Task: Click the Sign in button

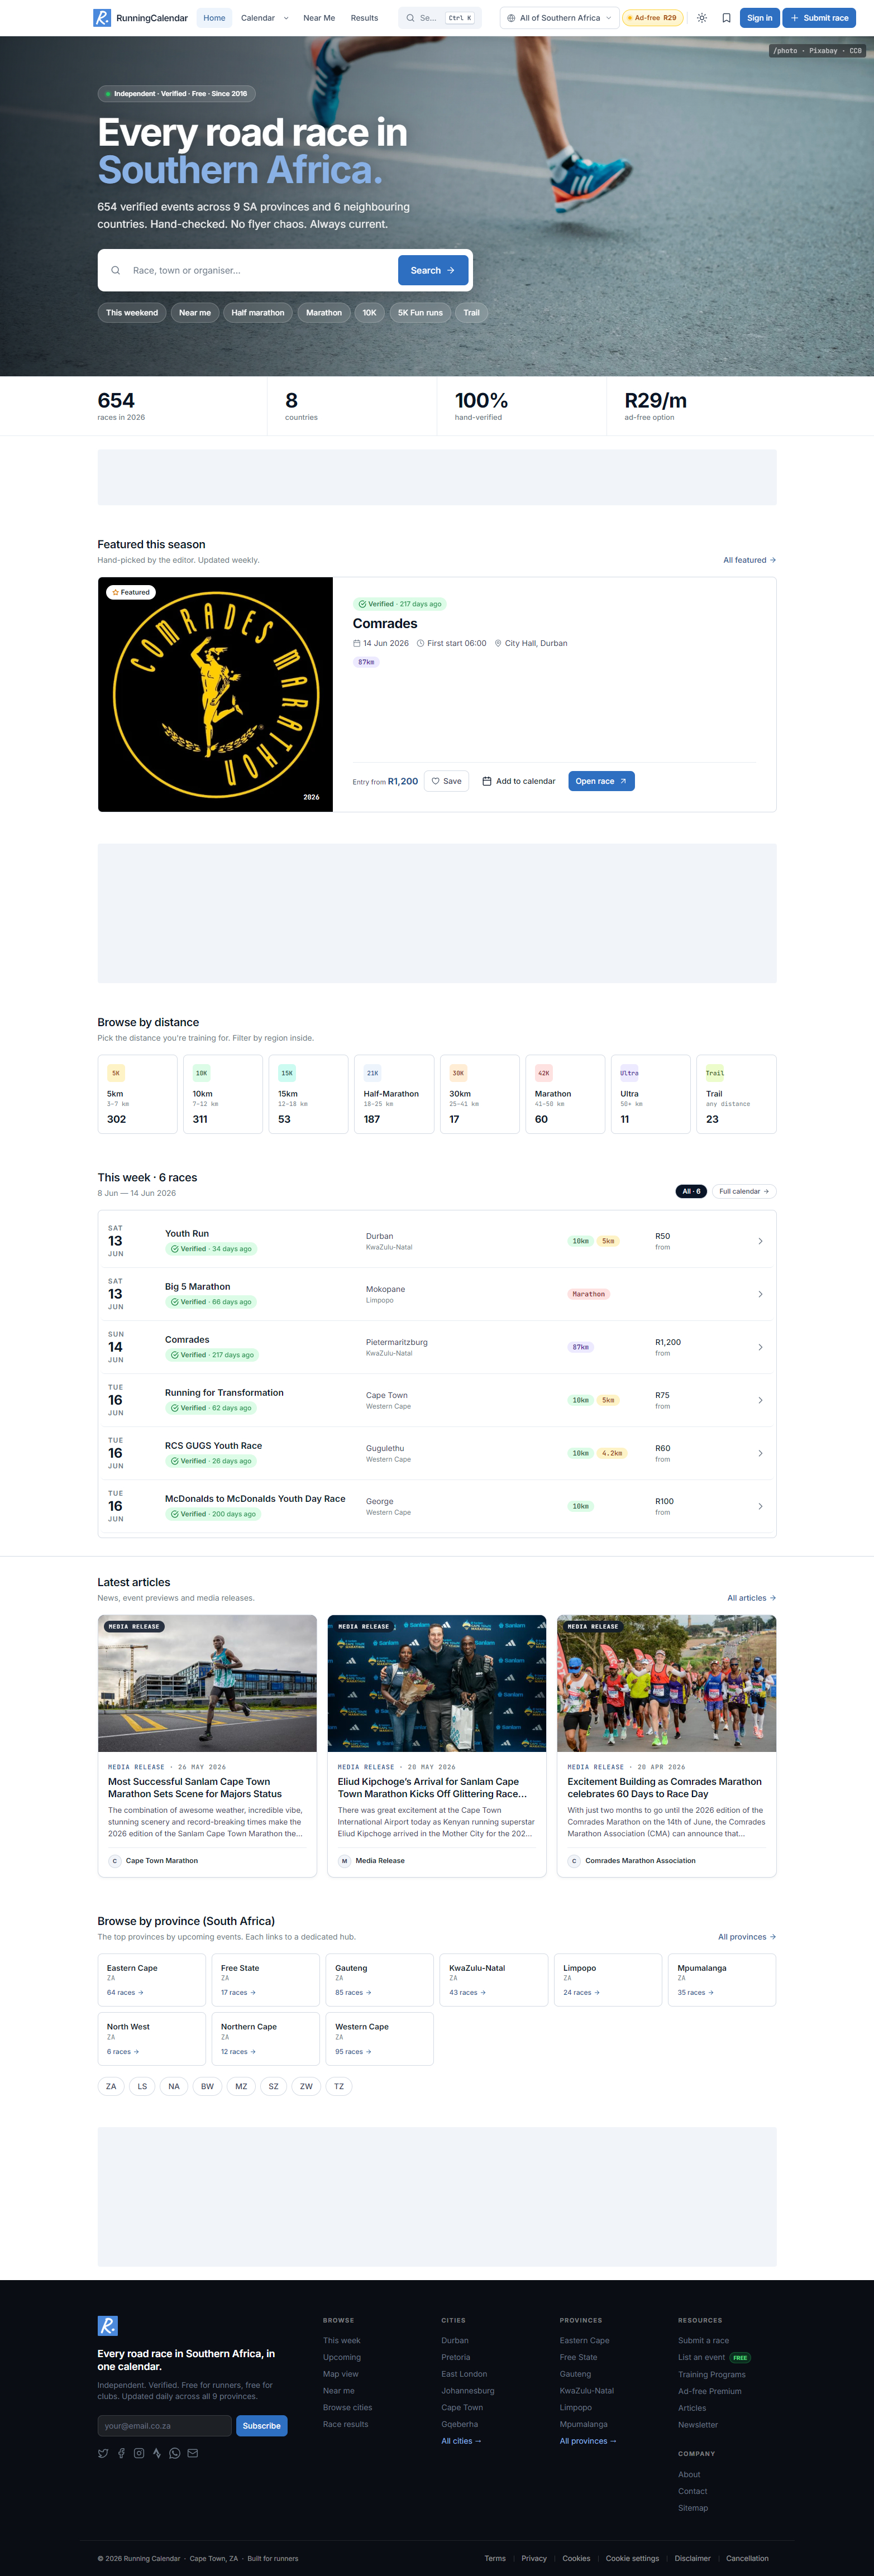Action: pyautogui.click(x=759, y=18)
